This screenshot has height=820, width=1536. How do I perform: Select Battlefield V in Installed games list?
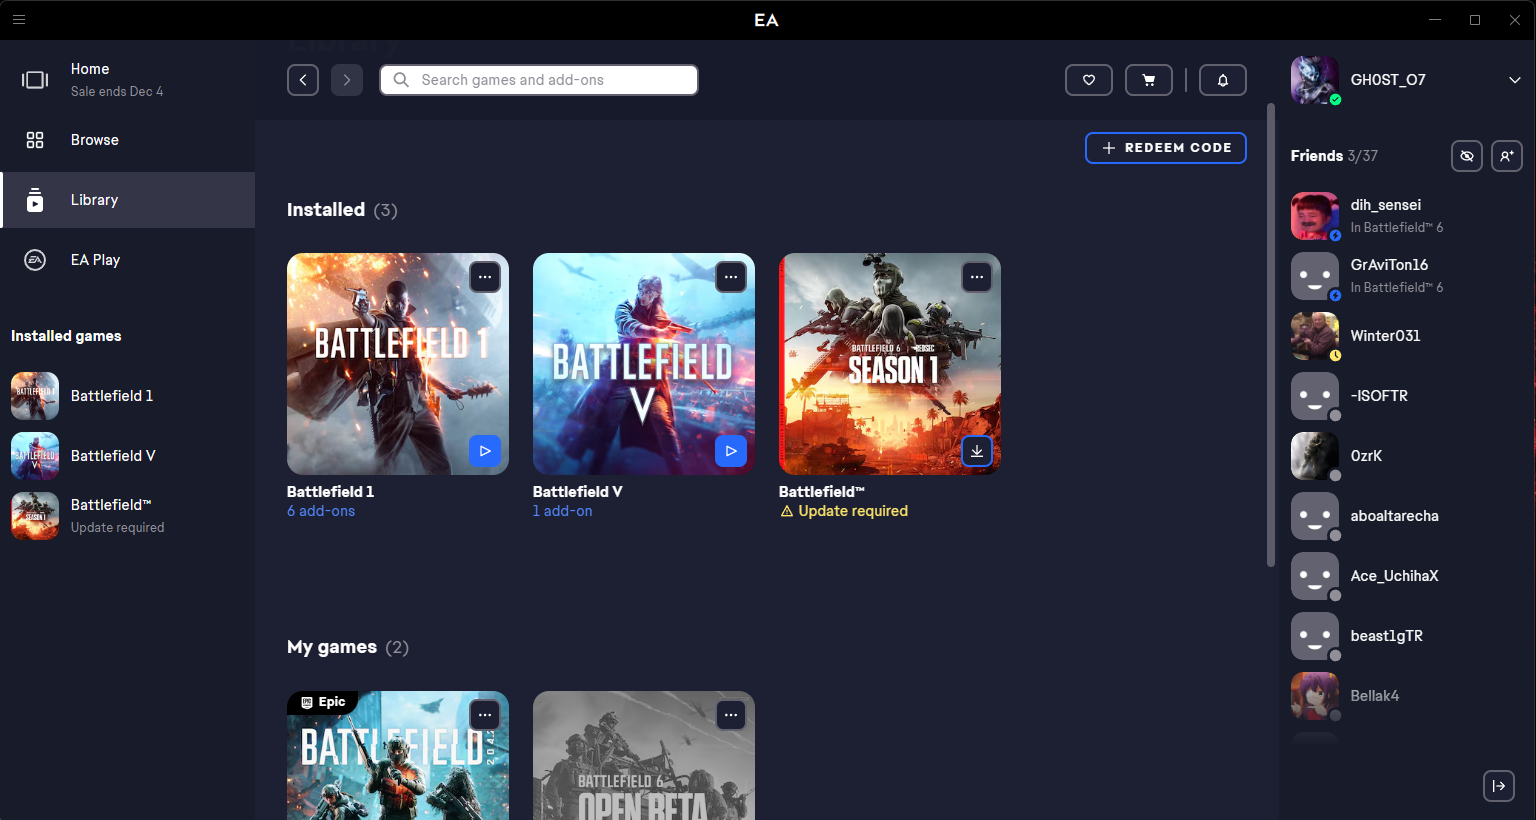(128, 456)
